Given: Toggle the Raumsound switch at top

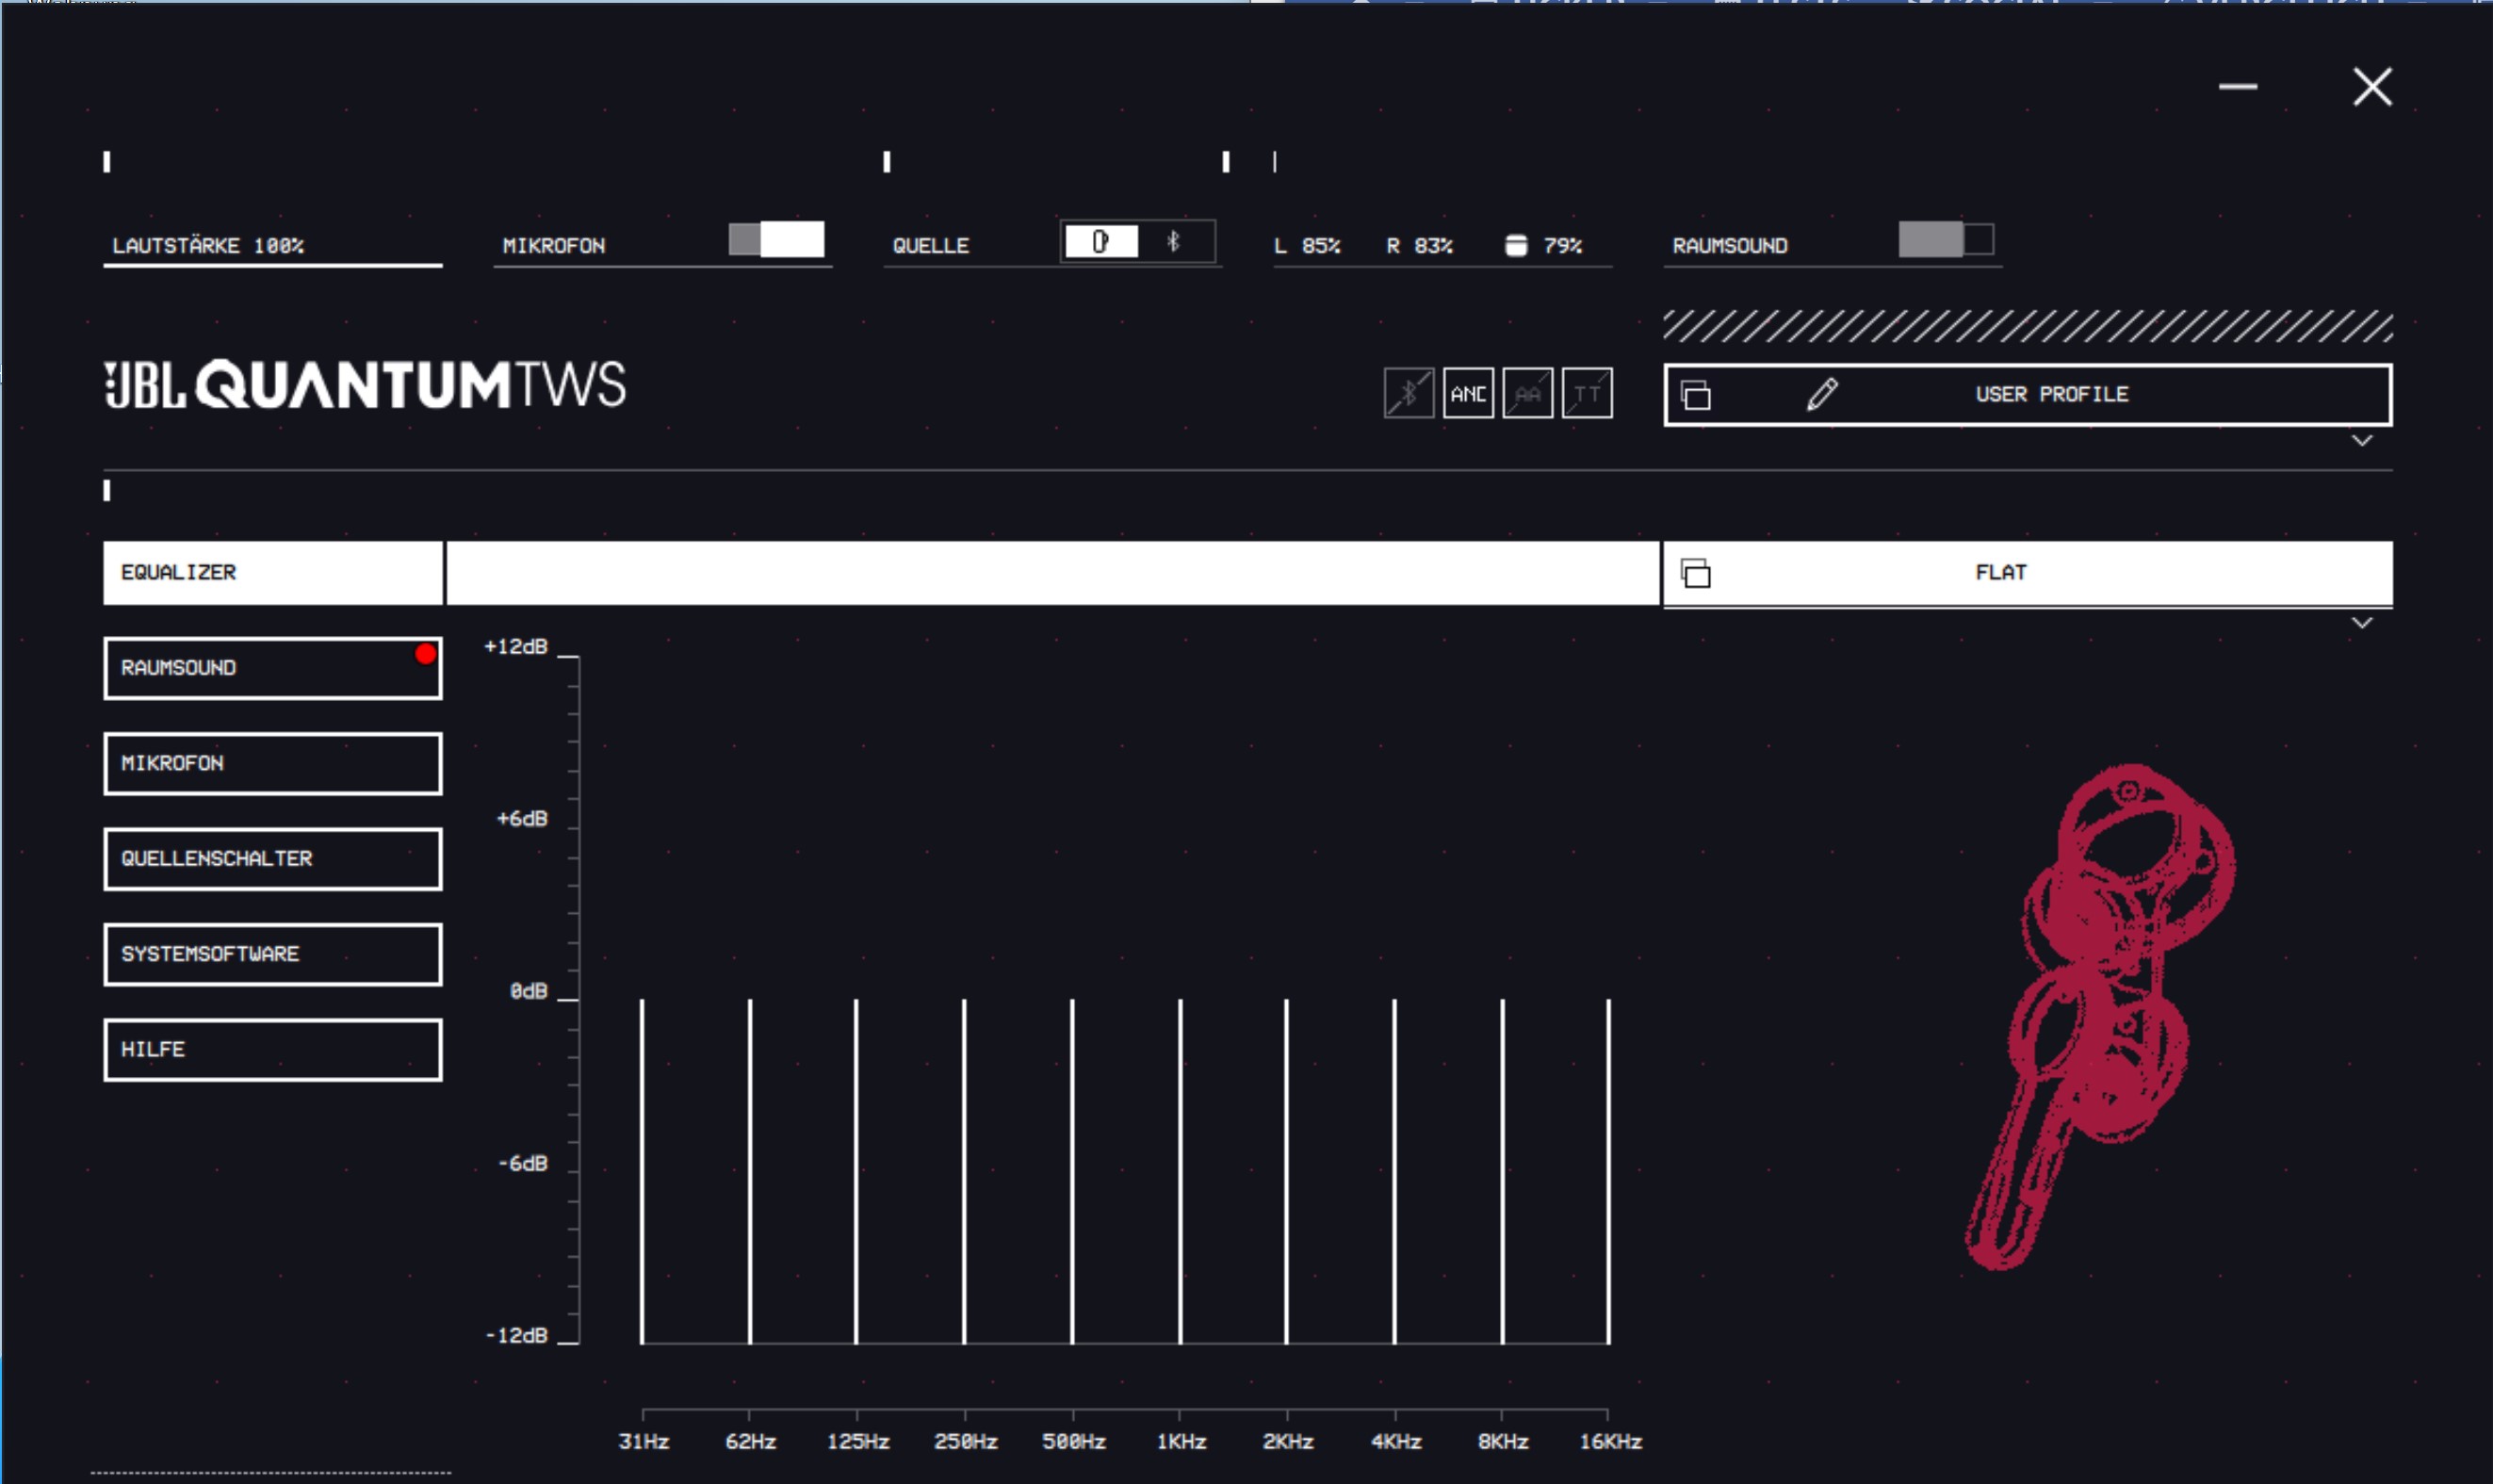Looking at the screenshot, I should pyautogui.click(x=1945, y=240).
